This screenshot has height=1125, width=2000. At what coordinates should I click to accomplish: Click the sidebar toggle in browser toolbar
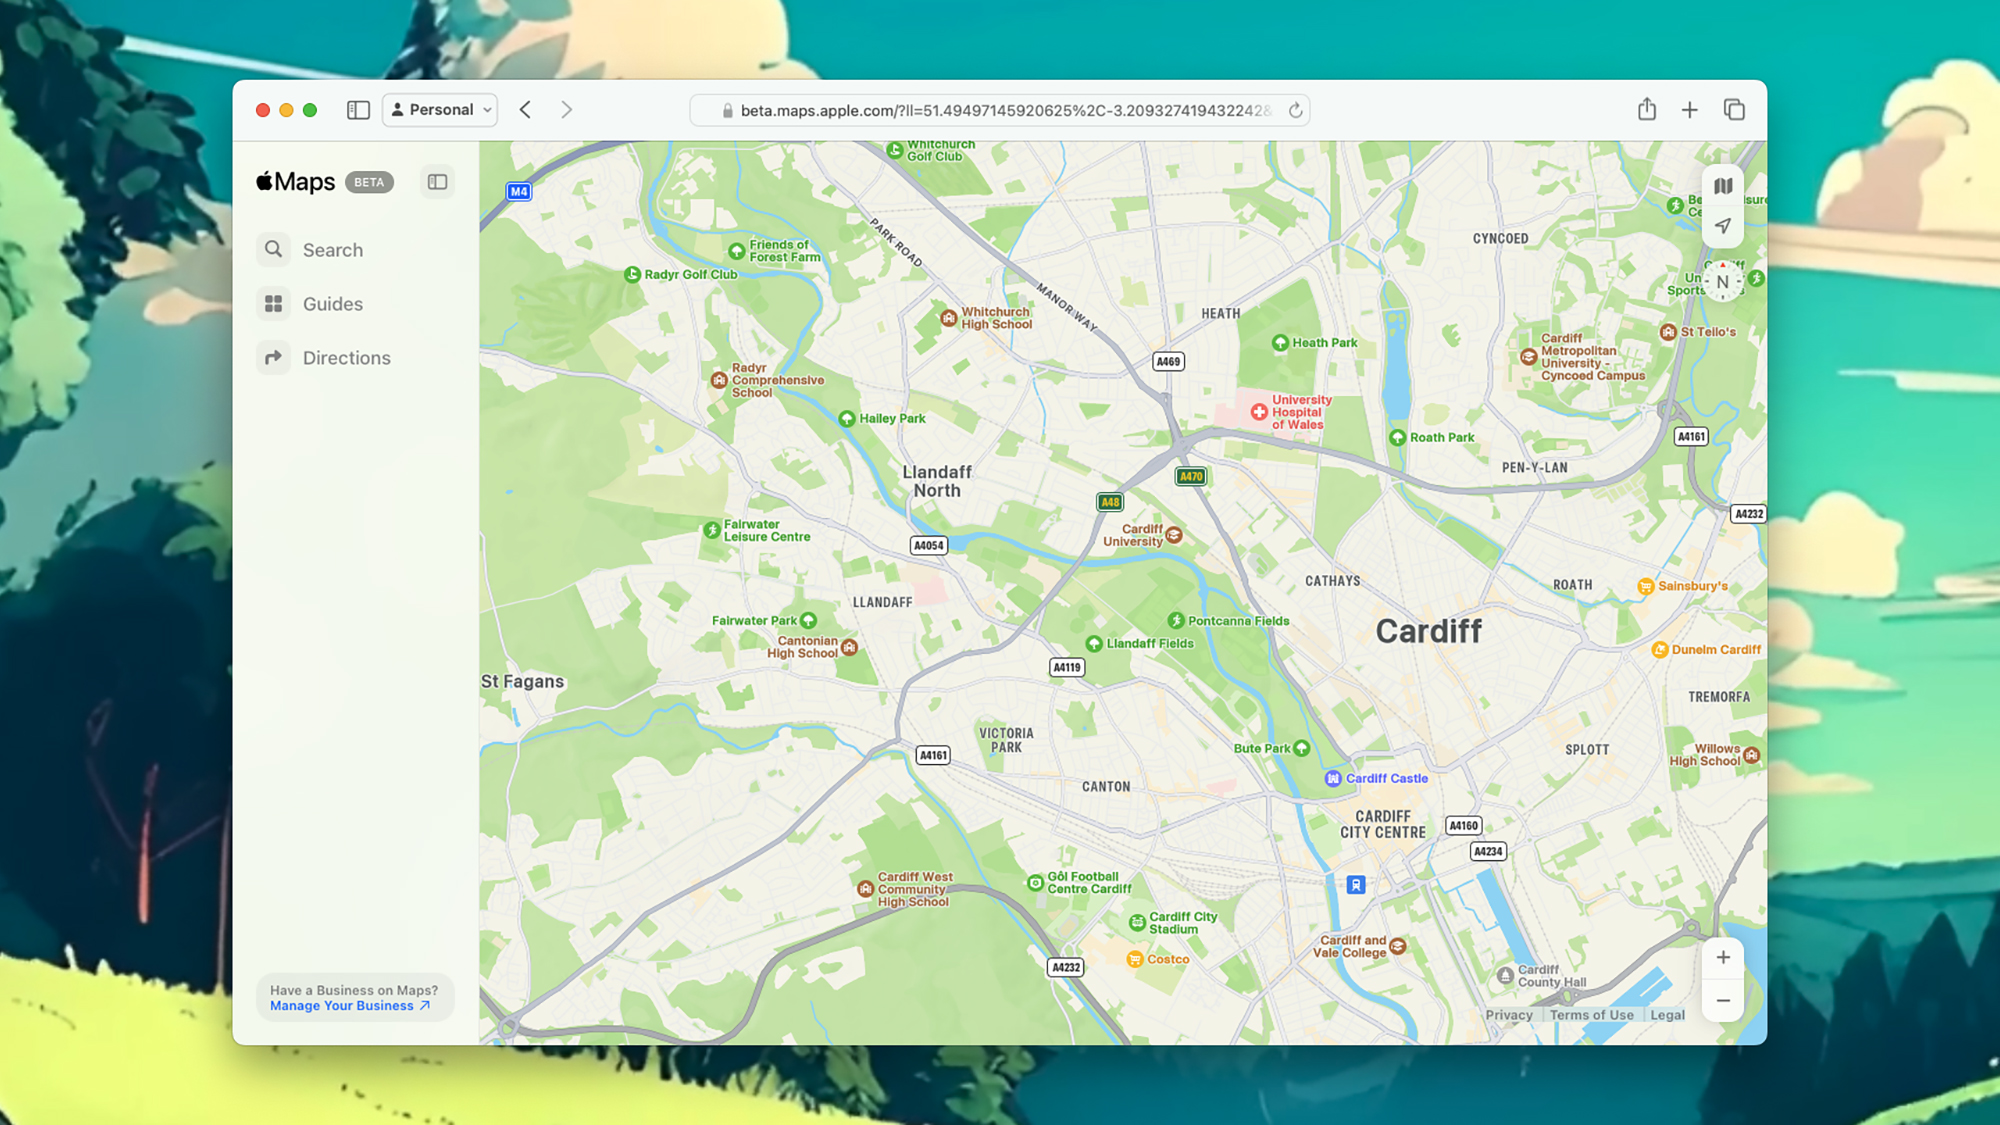(357, 110)
